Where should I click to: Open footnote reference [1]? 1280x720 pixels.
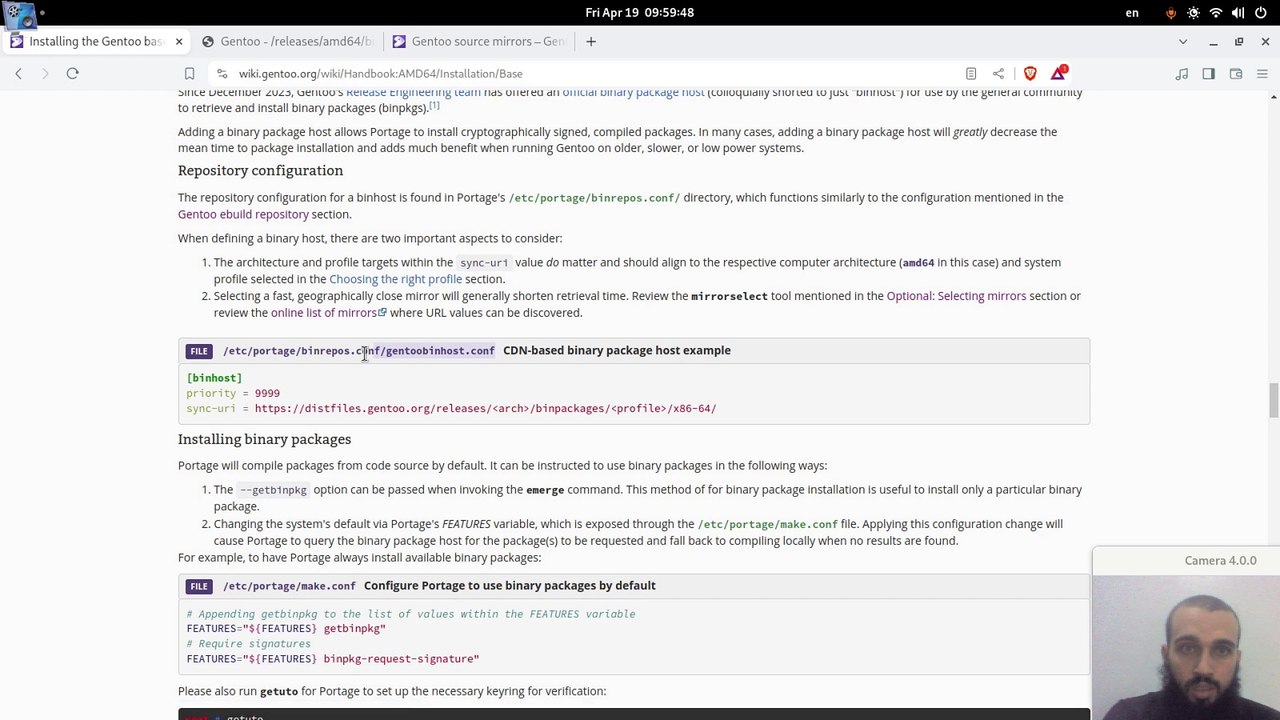coord(434,105)
